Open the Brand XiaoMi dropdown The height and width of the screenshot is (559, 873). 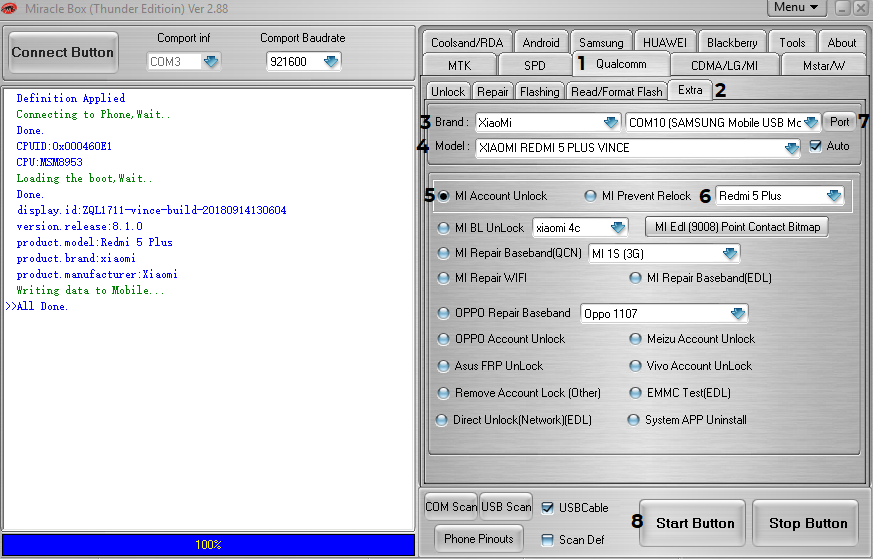pos(611,122)
